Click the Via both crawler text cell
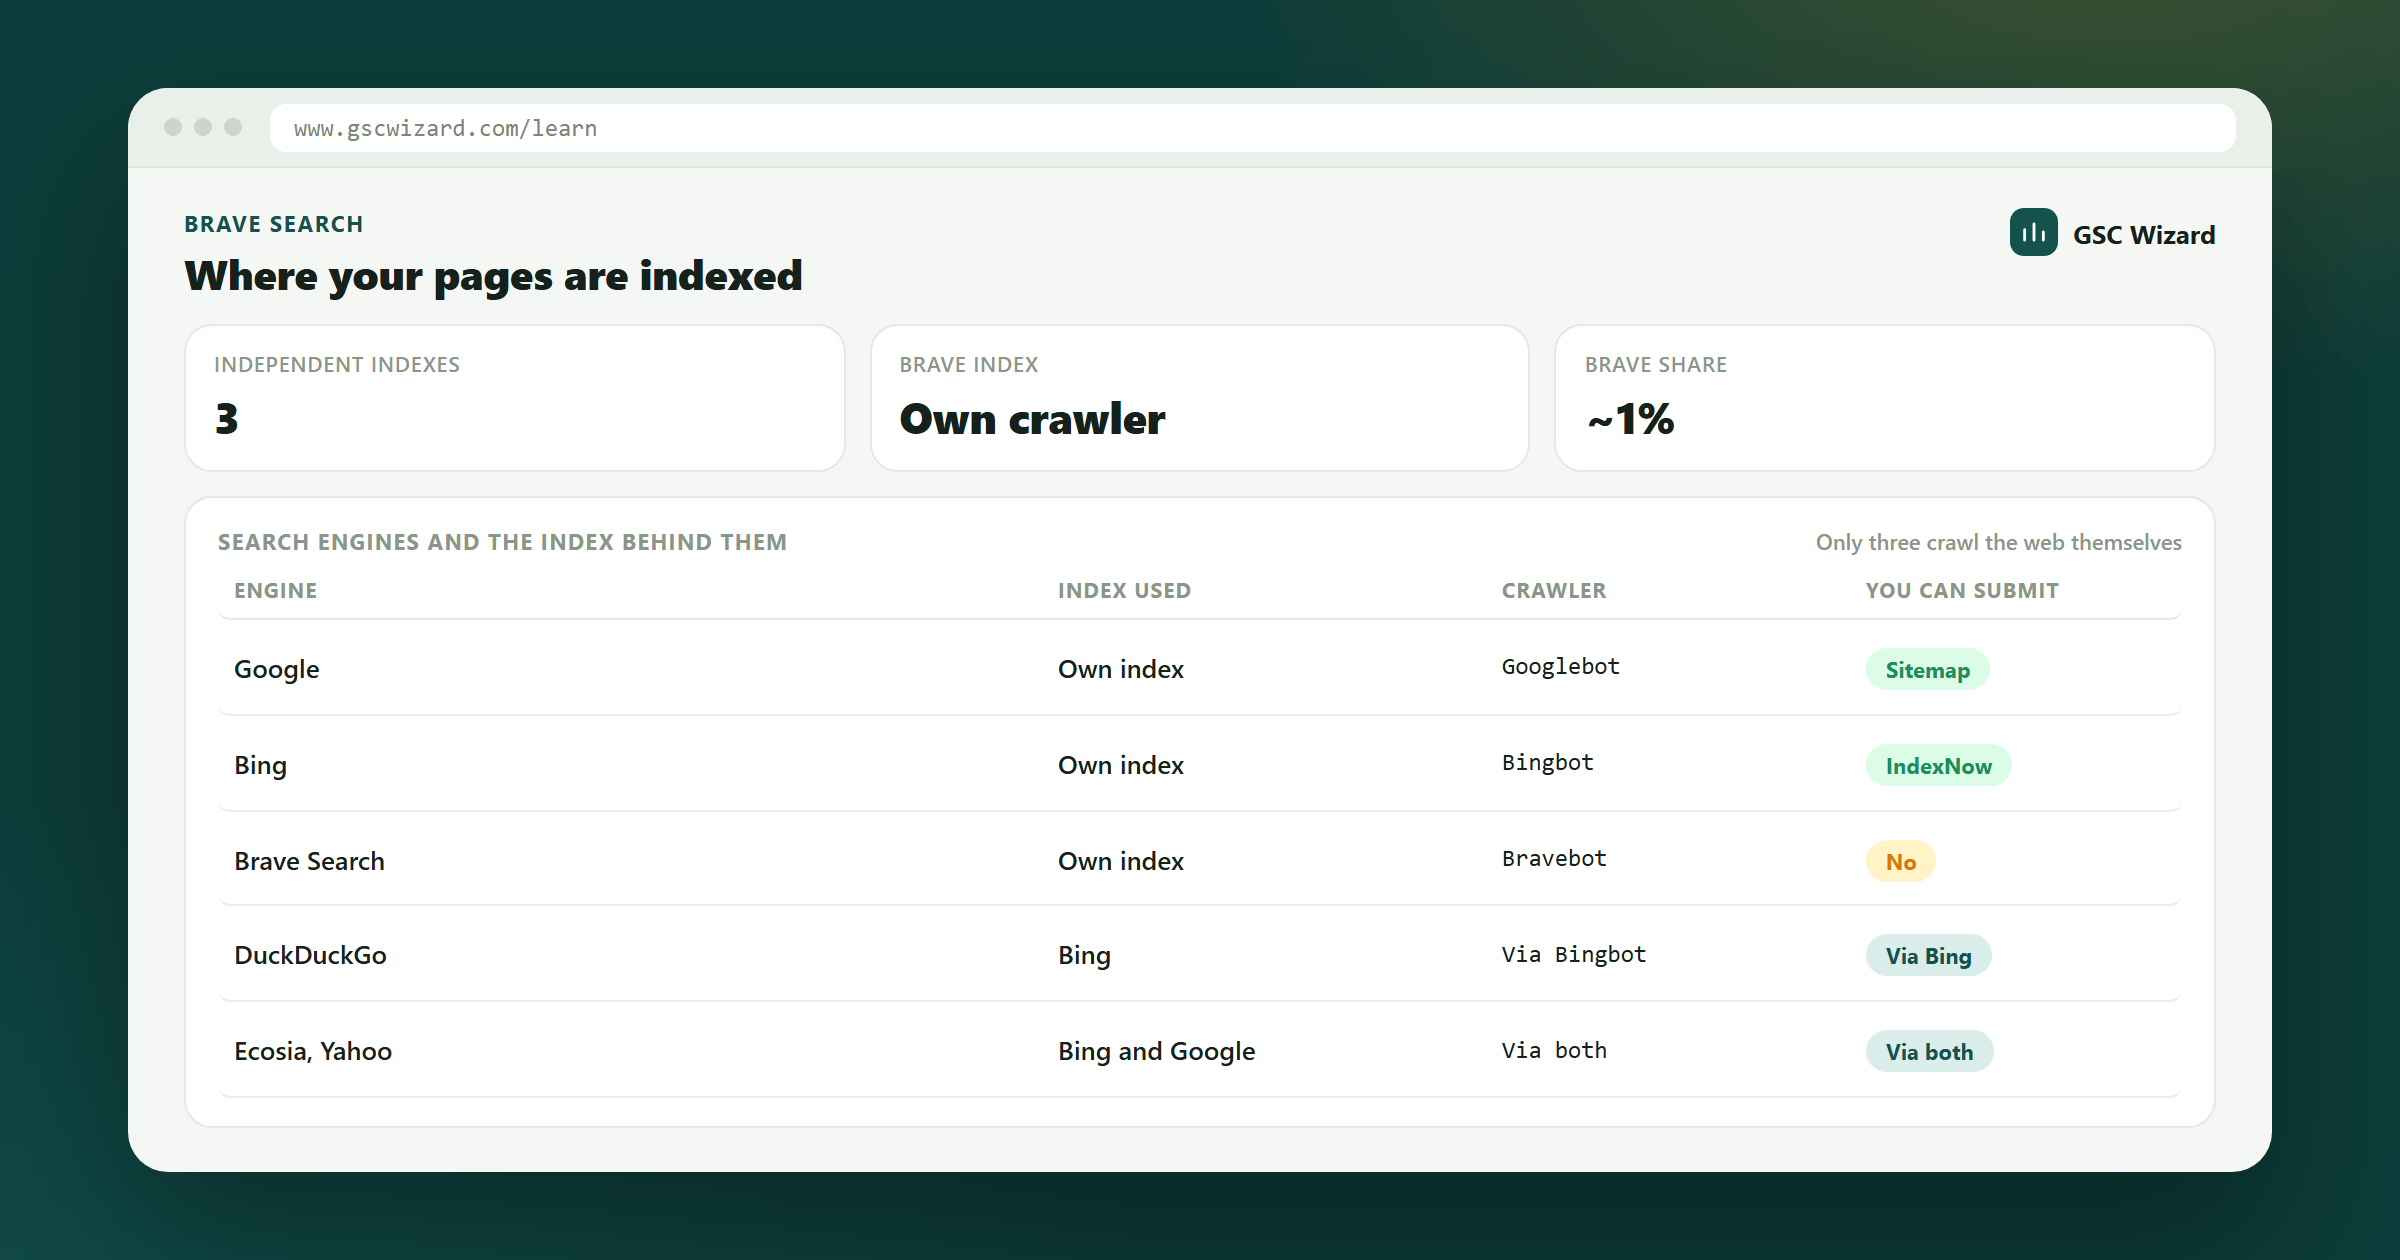The image size is (2400, 1260). pos(1554,1051)
